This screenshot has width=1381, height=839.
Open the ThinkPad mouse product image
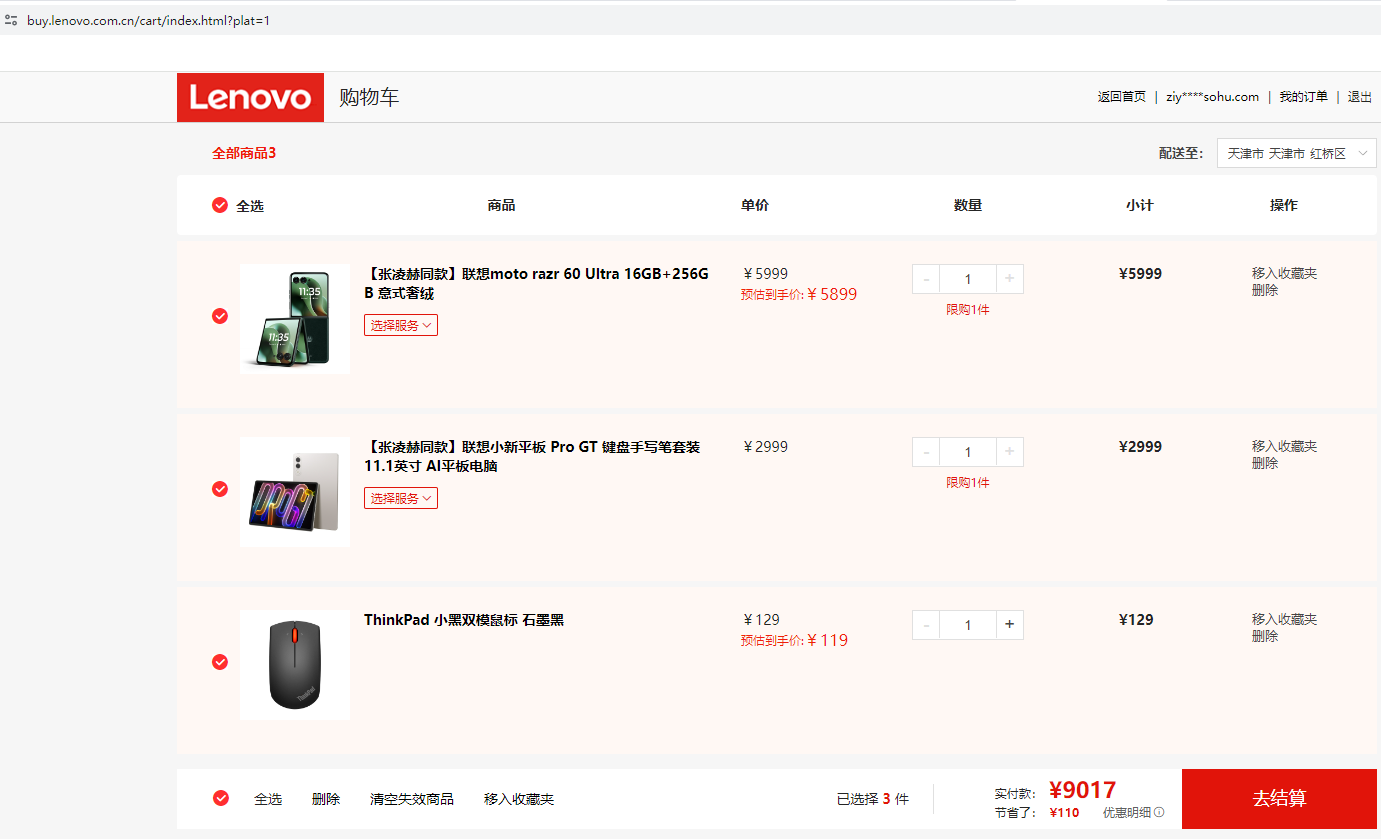click(x=295, y=664)
